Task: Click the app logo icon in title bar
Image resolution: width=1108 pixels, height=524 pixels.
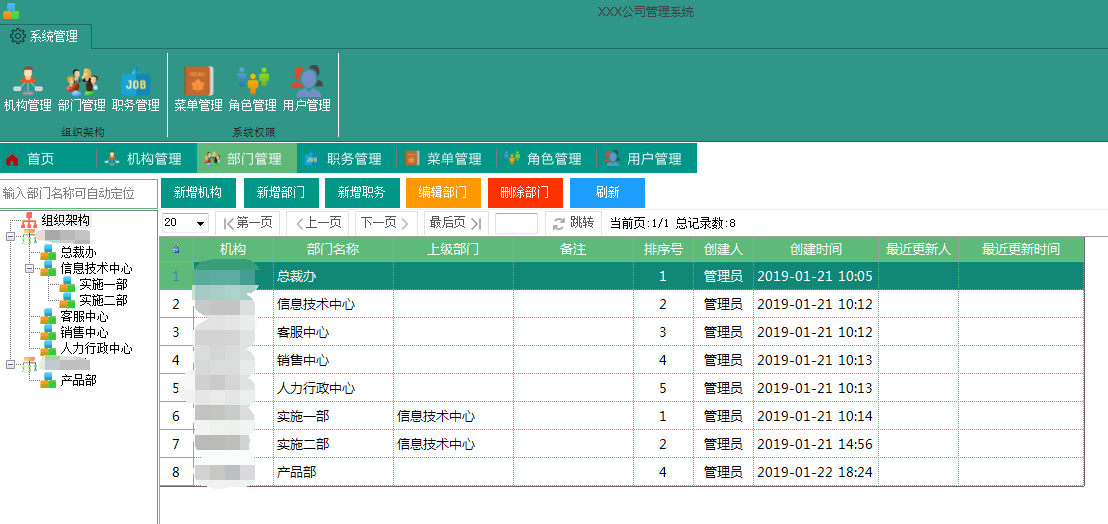Action: point(11,11)
